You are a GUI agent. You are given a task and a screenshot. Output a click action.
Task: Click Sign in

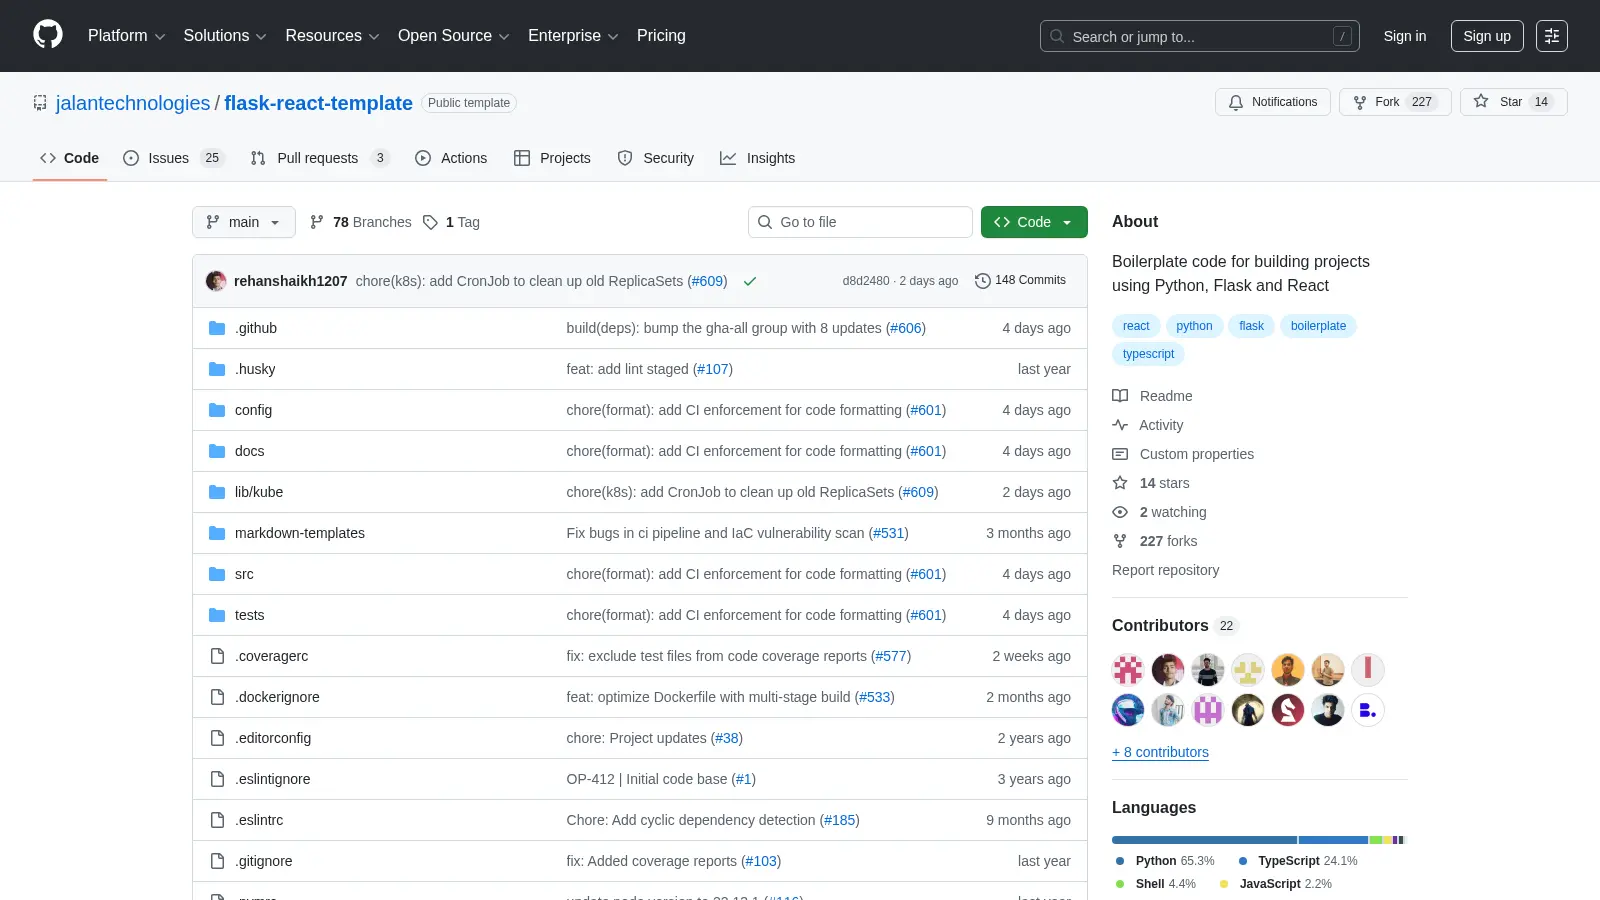click(x=1405, y=36)
